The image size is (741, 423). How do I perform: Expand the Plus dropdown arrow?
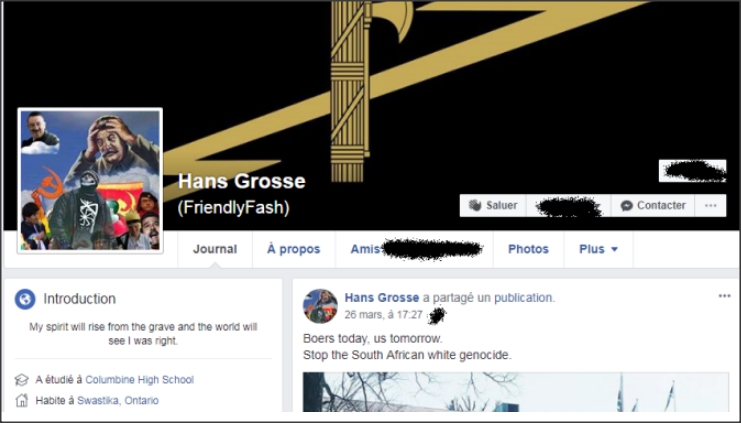(x=614, y=249)
